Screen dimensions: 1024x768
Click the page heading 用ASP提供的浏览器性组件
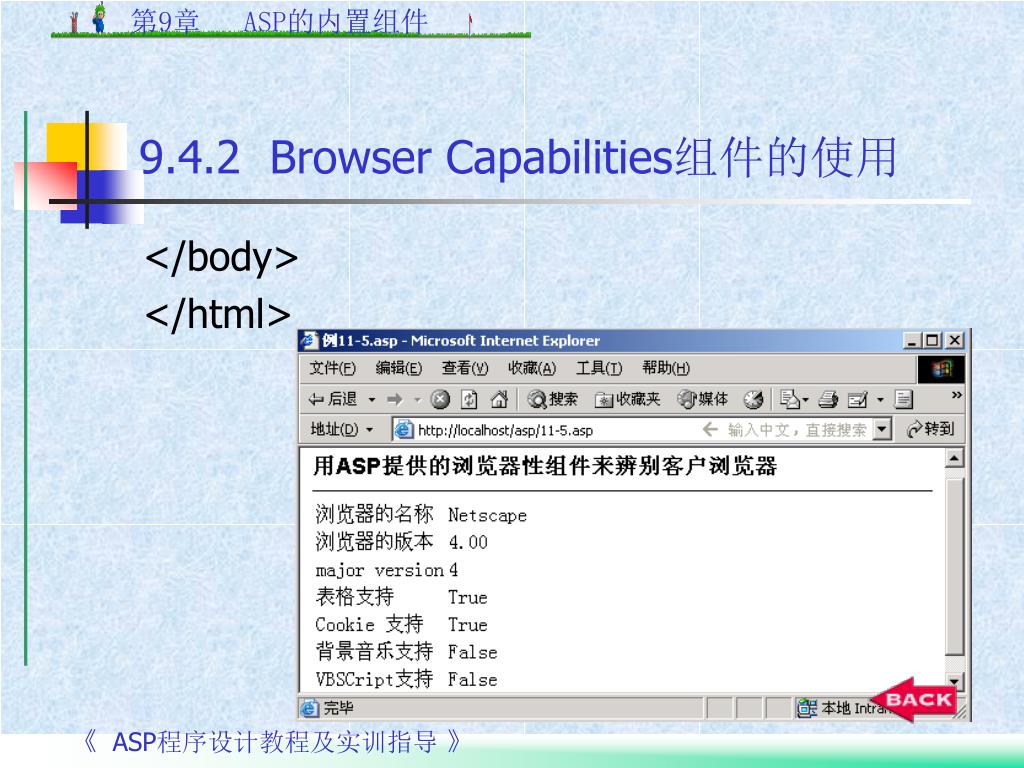[x=545, y=466]
